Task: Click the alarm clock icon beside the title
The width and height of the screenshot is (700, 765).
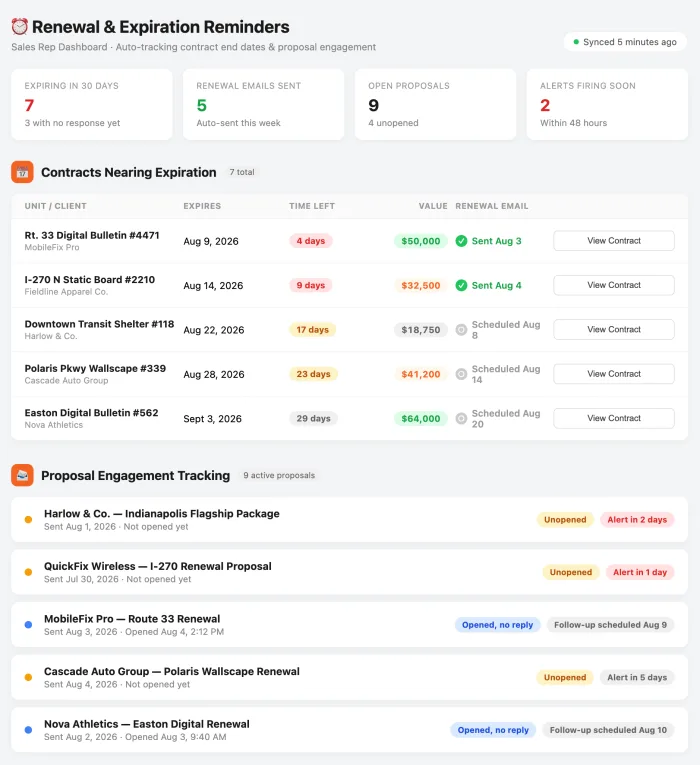Action: [20, 26]
